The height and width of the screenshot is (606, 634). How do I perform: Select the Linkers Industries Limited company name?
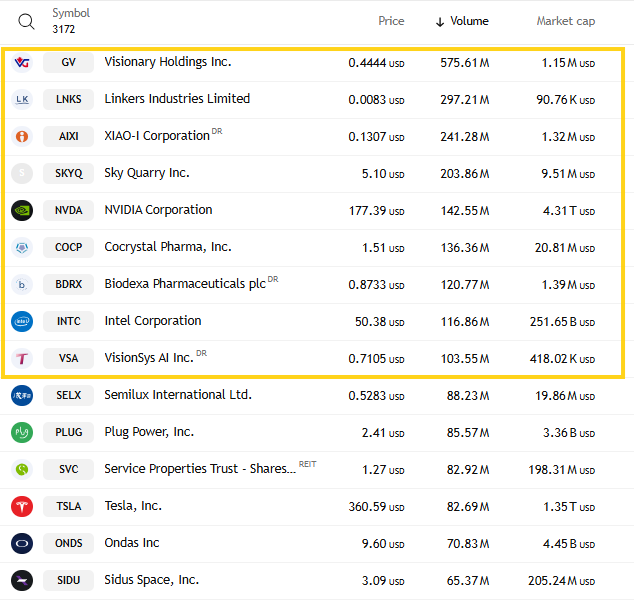(177, 99)
